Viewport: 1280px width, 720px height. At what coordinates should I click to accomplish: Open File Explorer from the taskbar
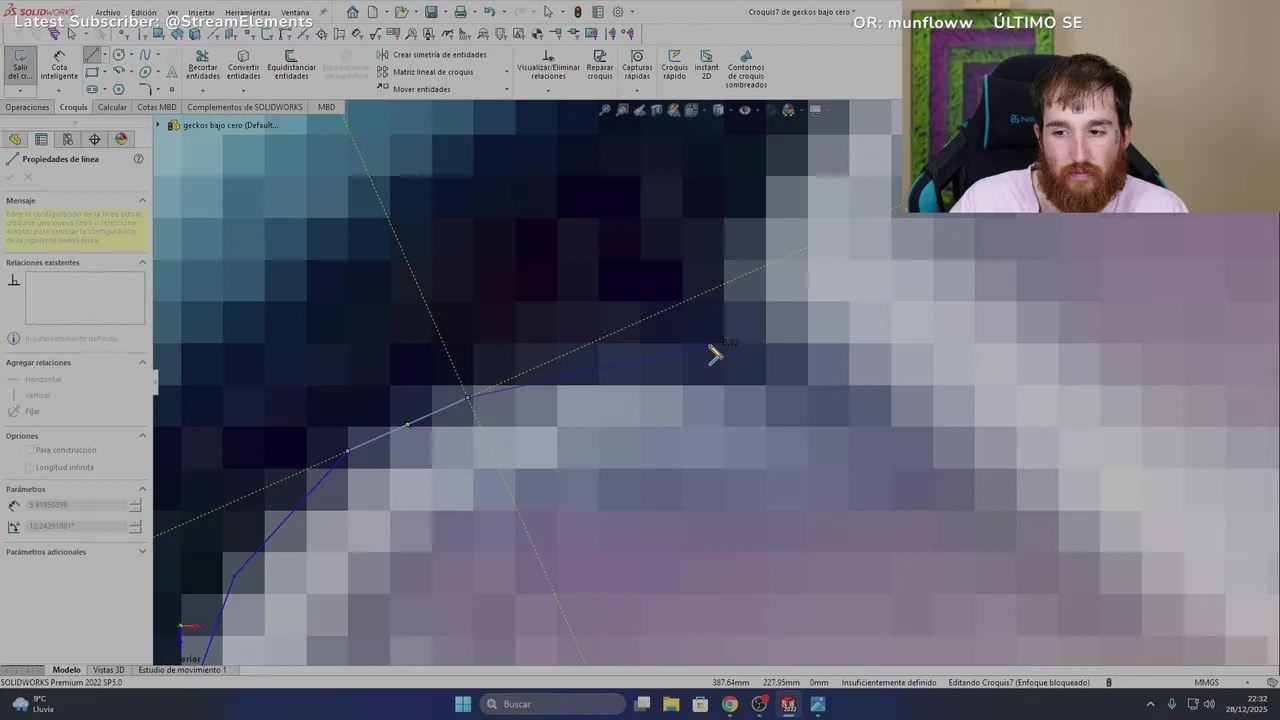671,704
